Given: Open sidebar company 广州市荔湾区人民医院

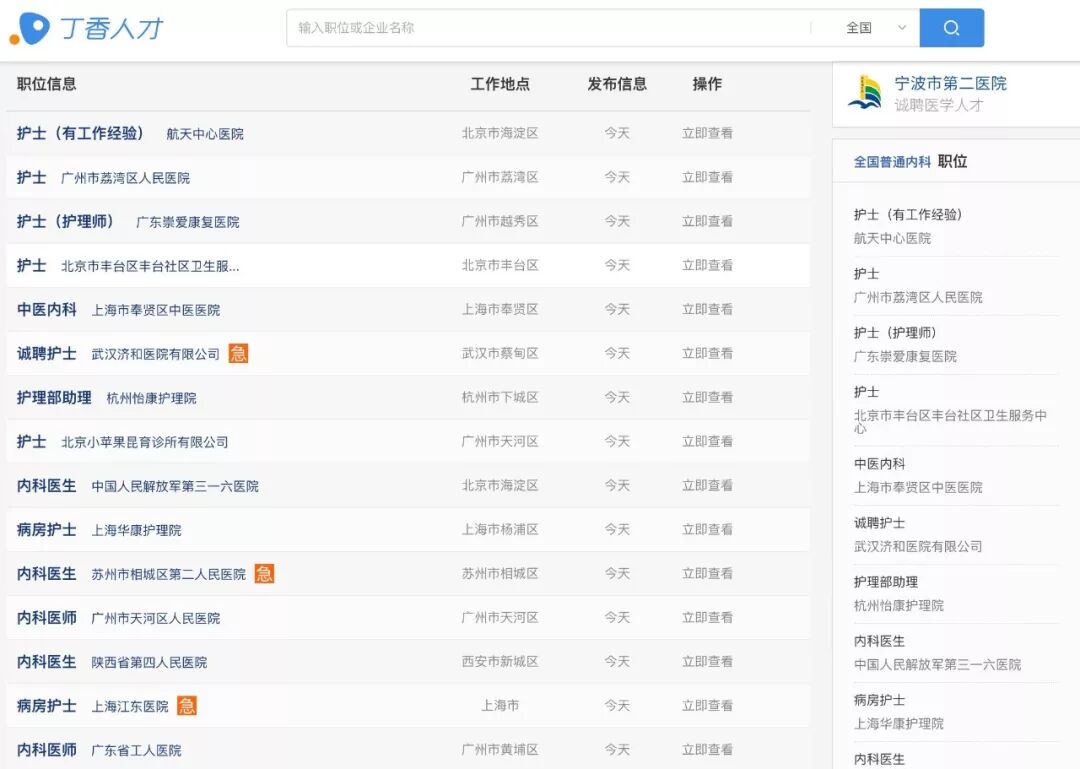Looking at the screenshot, I should click(x=918, y=297).
